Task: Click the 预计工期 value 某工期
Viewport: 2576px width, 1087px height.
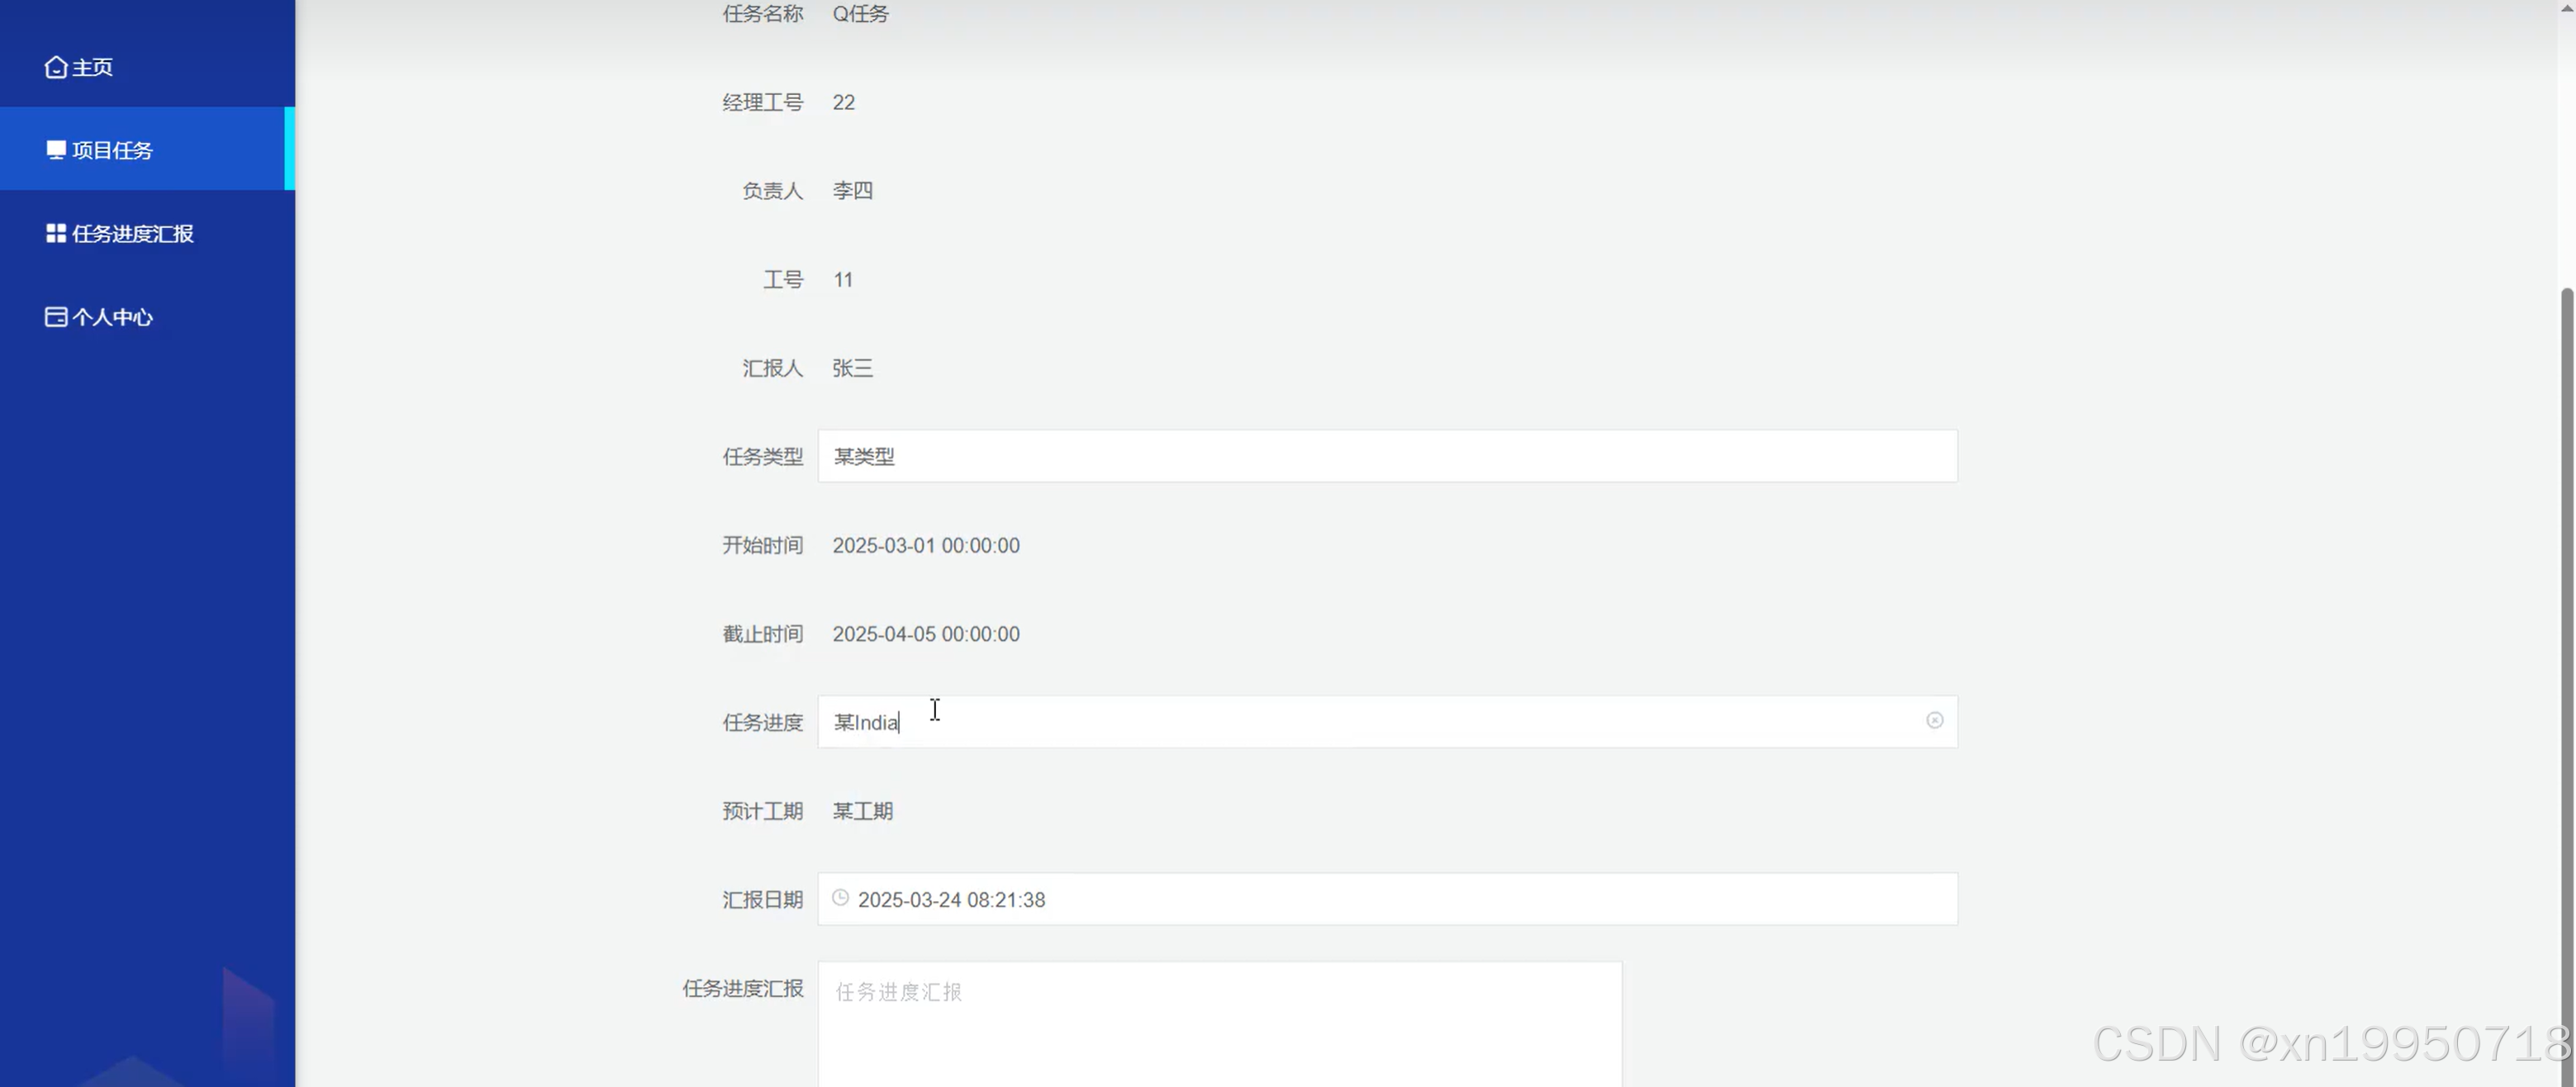Action: (862, 811)
